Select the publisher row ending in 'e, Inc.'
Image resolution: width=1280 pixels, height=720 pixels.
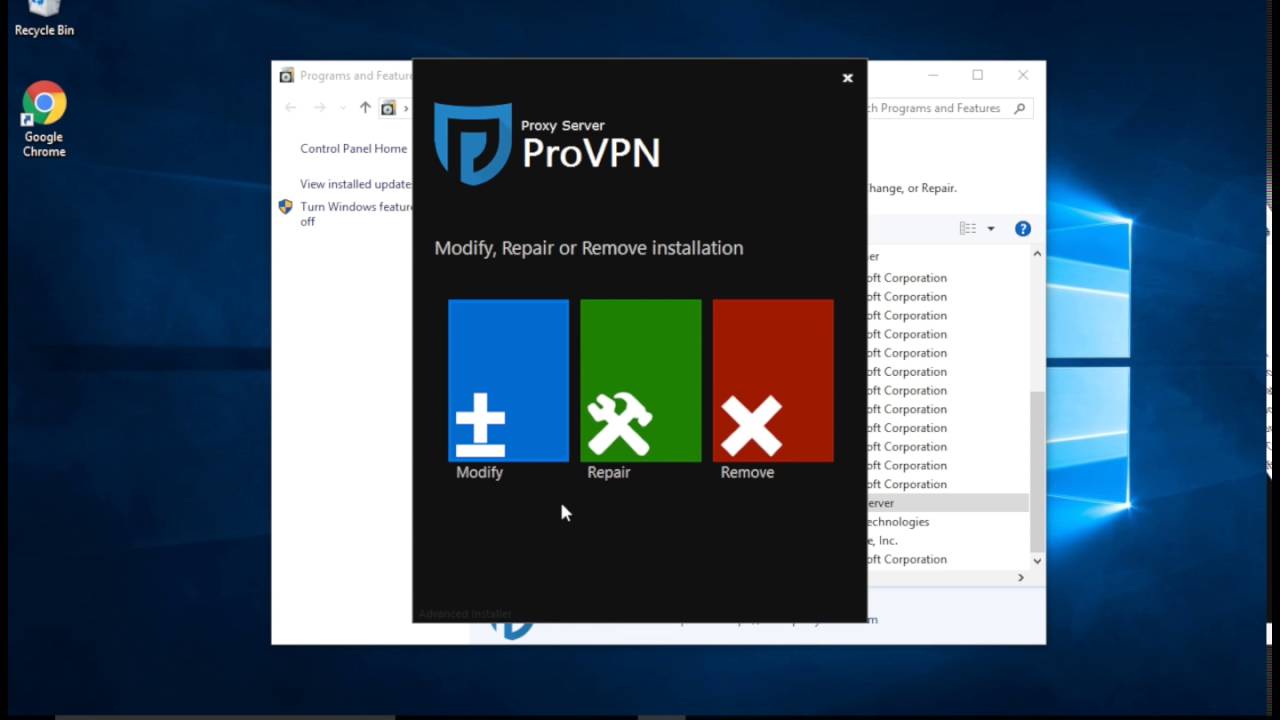(947, 541)
